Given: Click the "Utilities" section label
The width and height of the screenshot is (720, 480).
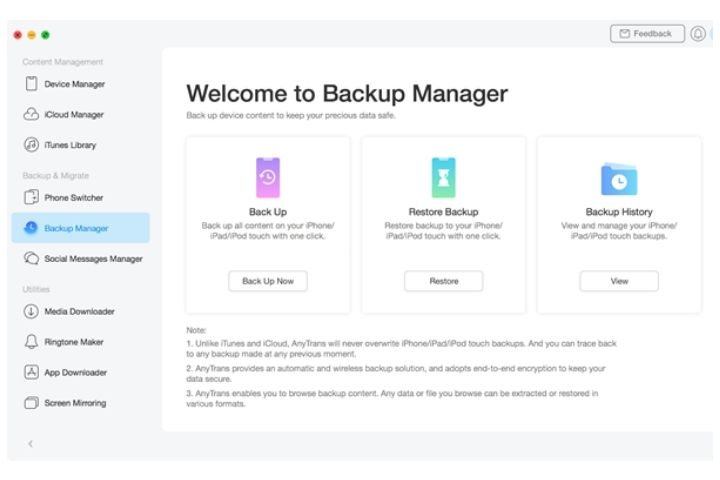Looking at the screenshot, I should [36, 289].
